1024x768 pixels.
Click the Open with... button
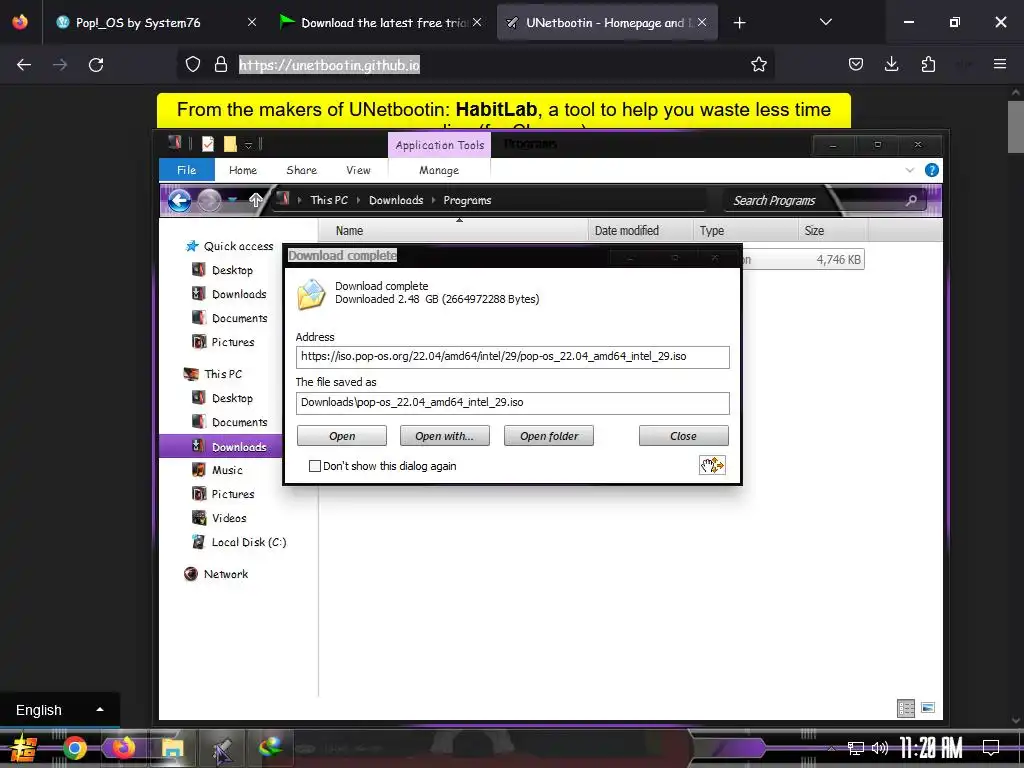444,436
